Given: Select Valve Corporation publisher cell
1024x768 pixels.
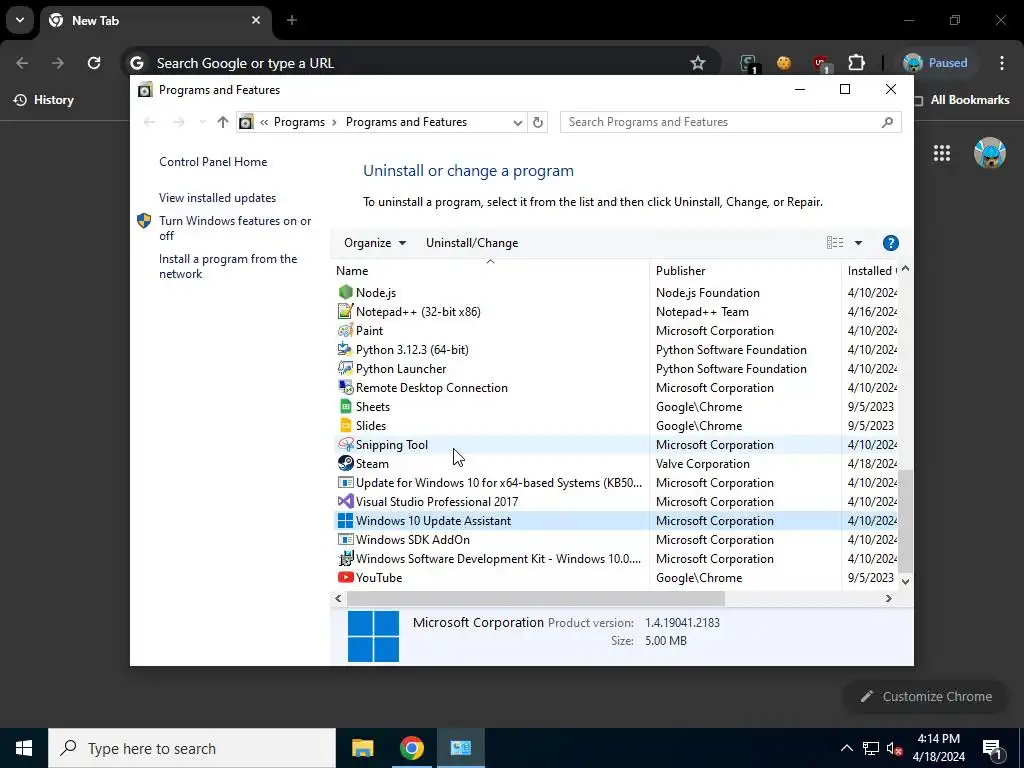Looking at the screenshot, I should [703, 464].
